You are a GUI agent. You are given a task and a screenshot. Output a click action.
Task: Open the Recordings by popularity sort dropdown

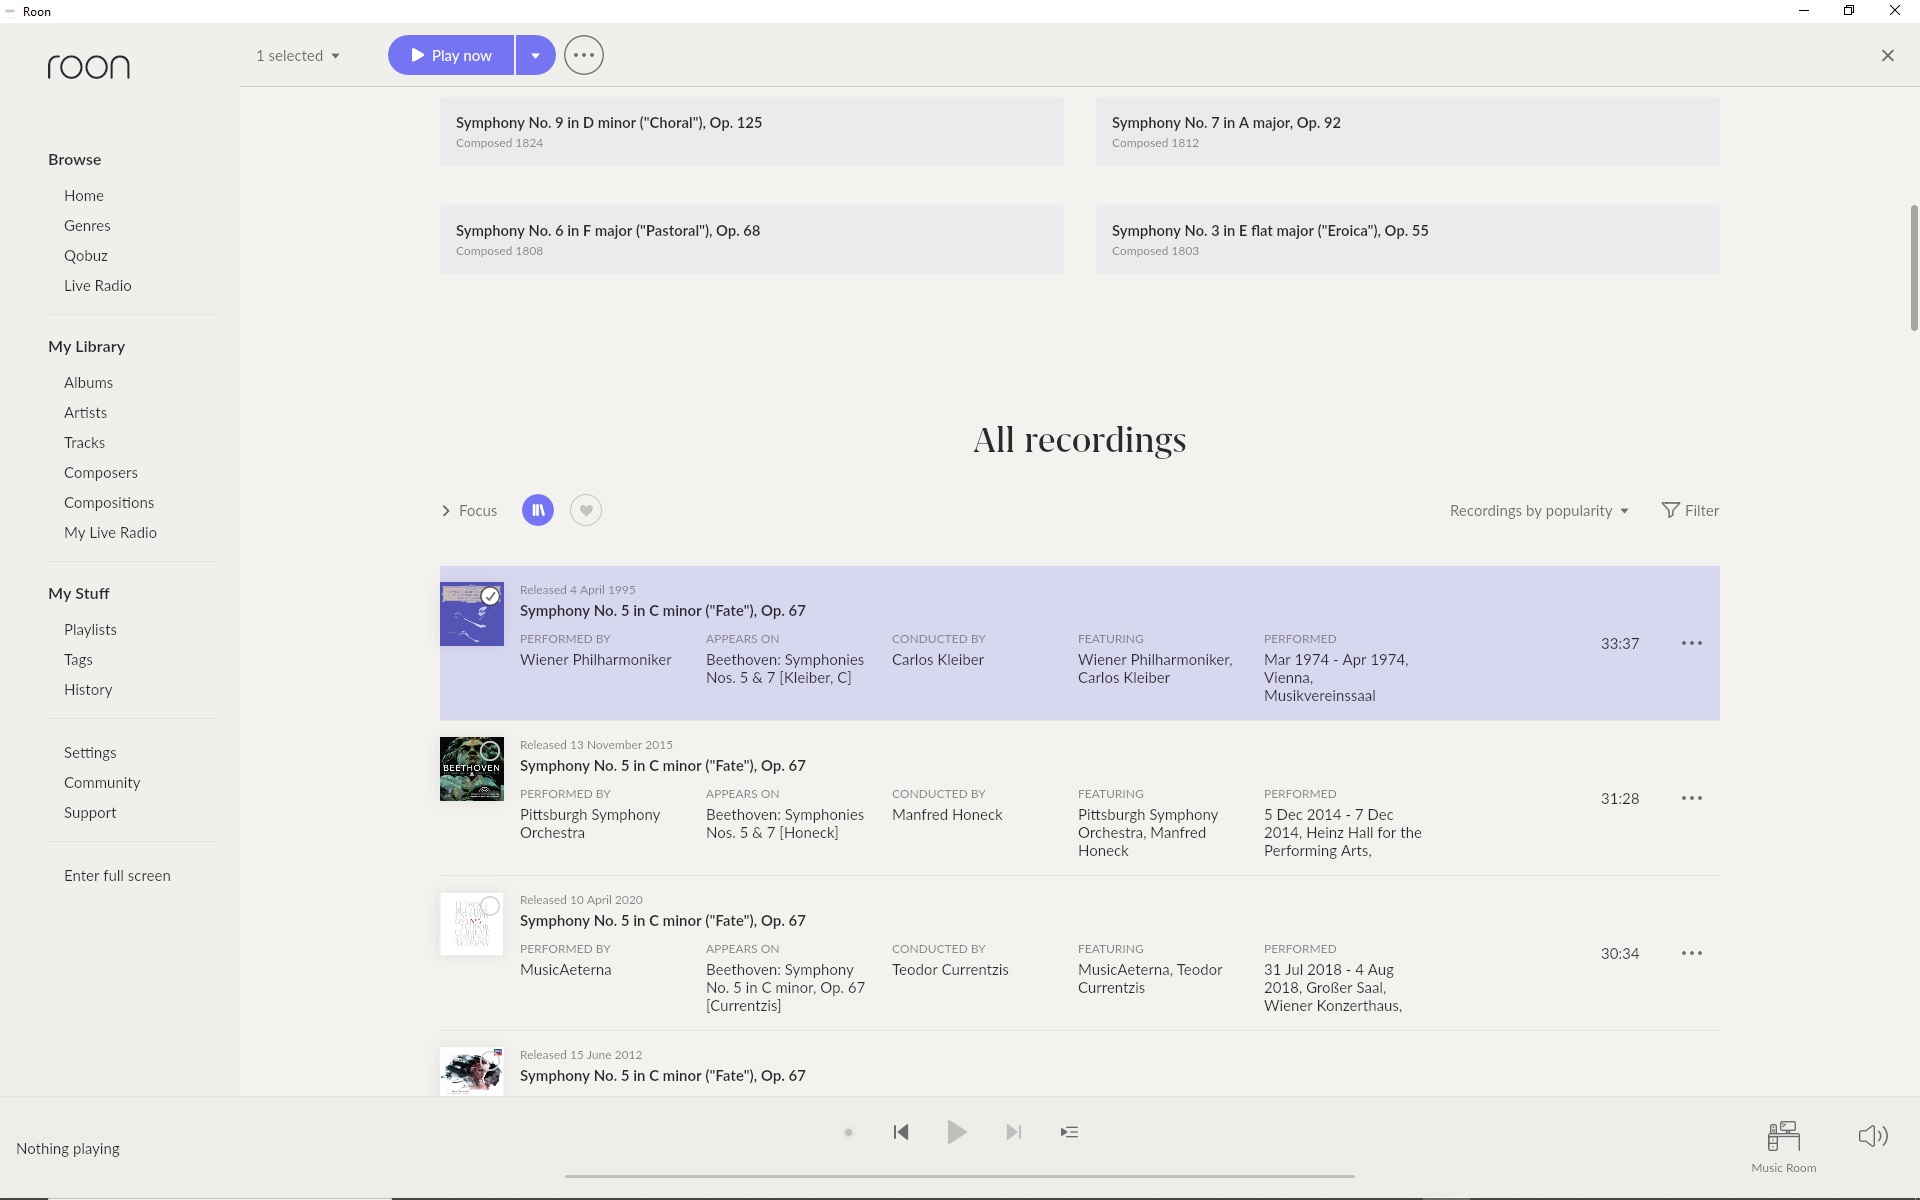(1539, 510)
